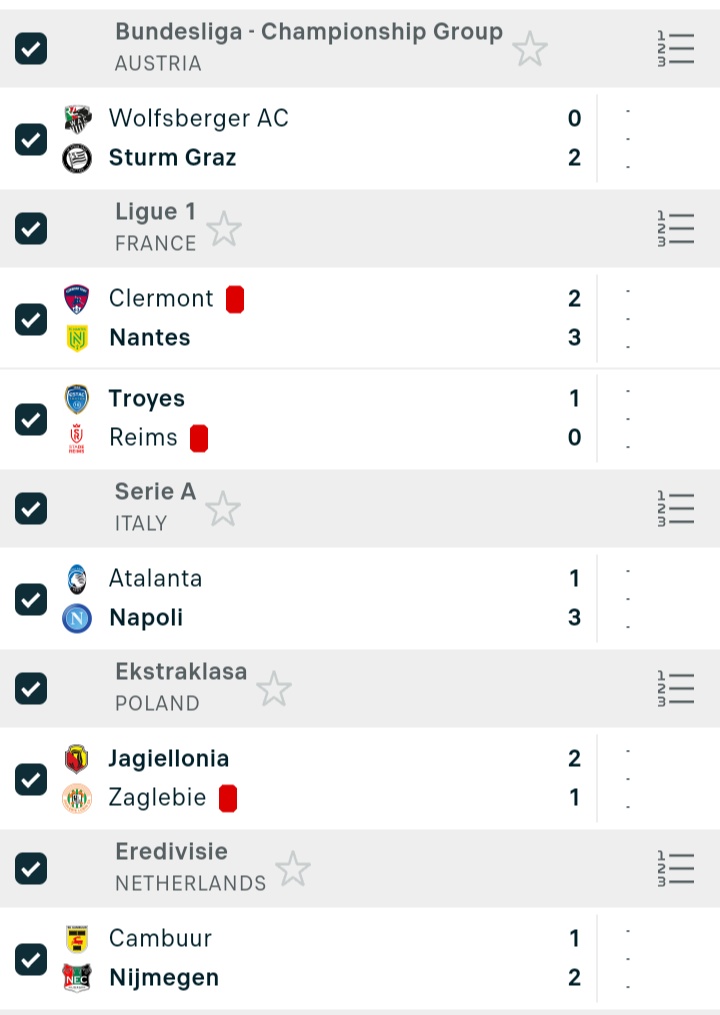Image resolution: width=720 pixels, height=1015 pixels.
Task: Click the Napoli club crest
Action: click(77, 618)
